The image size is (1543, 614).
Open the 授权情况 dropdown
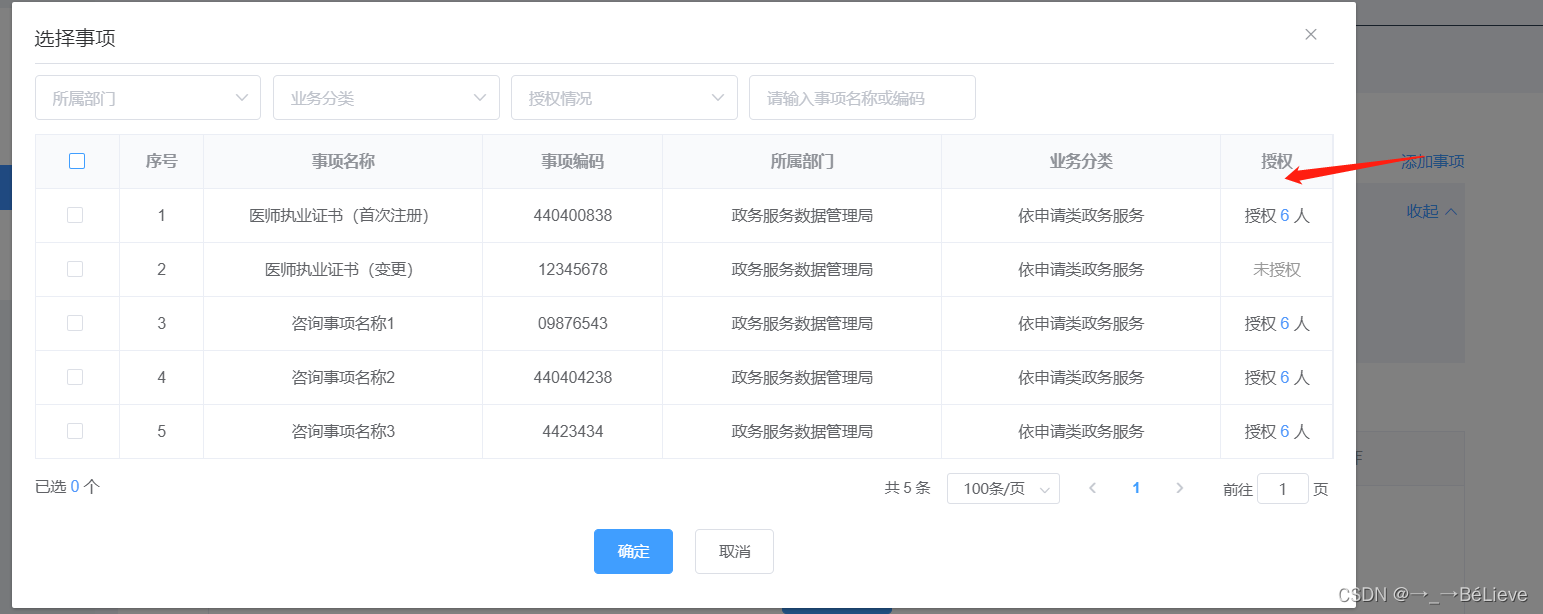point(624,97)
